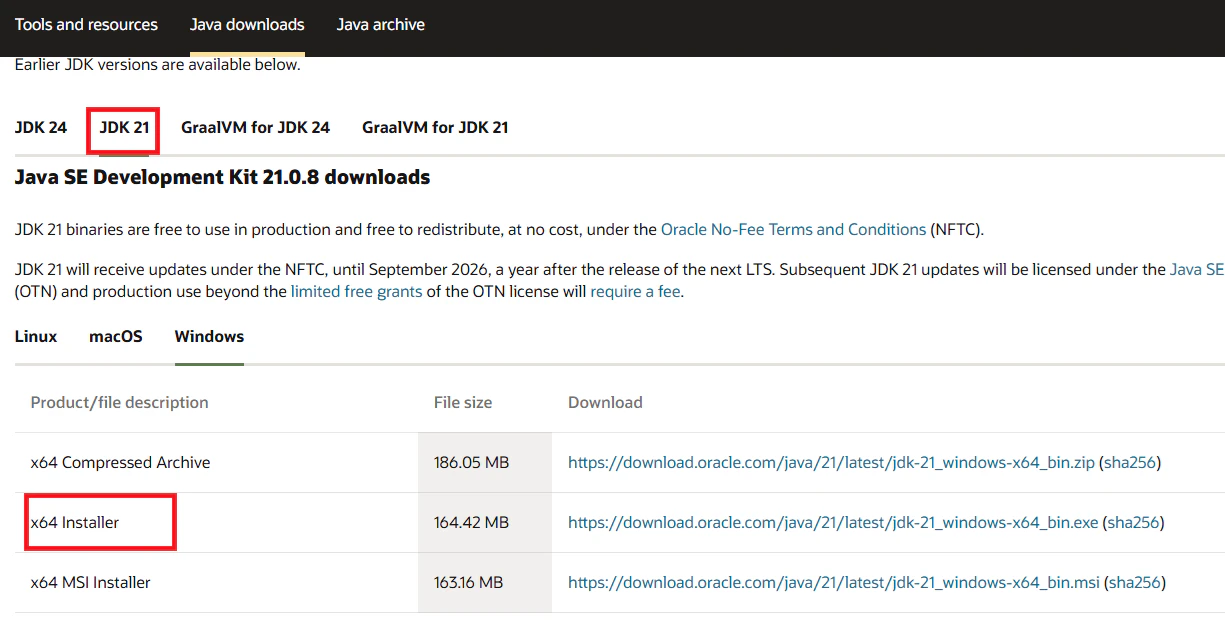
Task: Click the x64 MSI Installer description cell
Action: [x=216, y=583]
